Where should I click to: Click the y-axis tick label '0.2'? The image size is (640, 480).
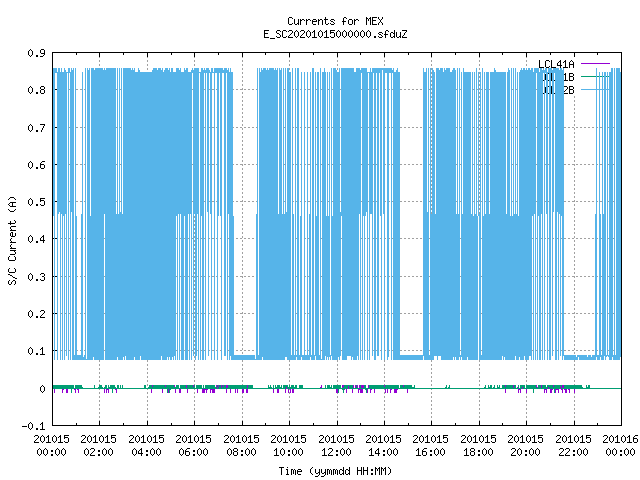36,314
